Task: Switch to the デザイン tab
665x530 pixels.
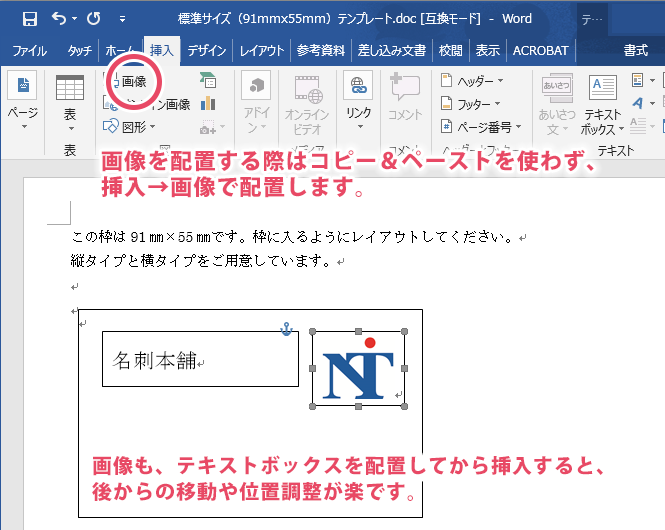Action: pos(207,51)
